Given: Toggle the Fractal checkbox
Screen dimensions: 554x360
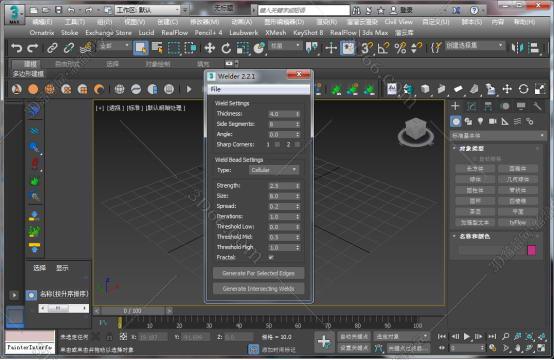Looking at the screenshot, I should coord(271,258).
